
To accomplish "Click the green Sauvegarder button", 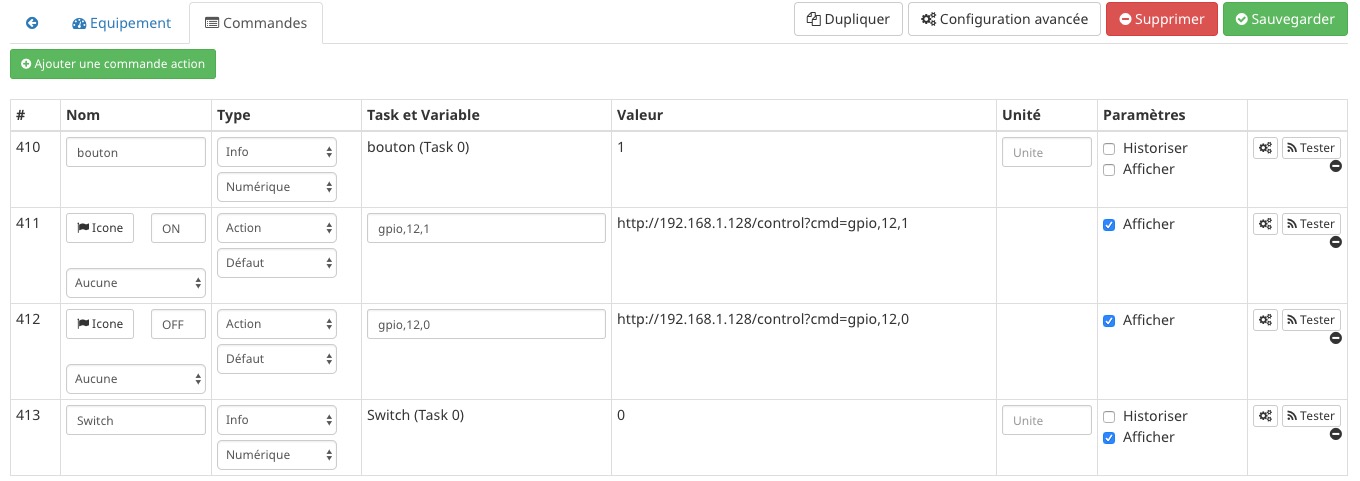I will tap(1285, 19).
